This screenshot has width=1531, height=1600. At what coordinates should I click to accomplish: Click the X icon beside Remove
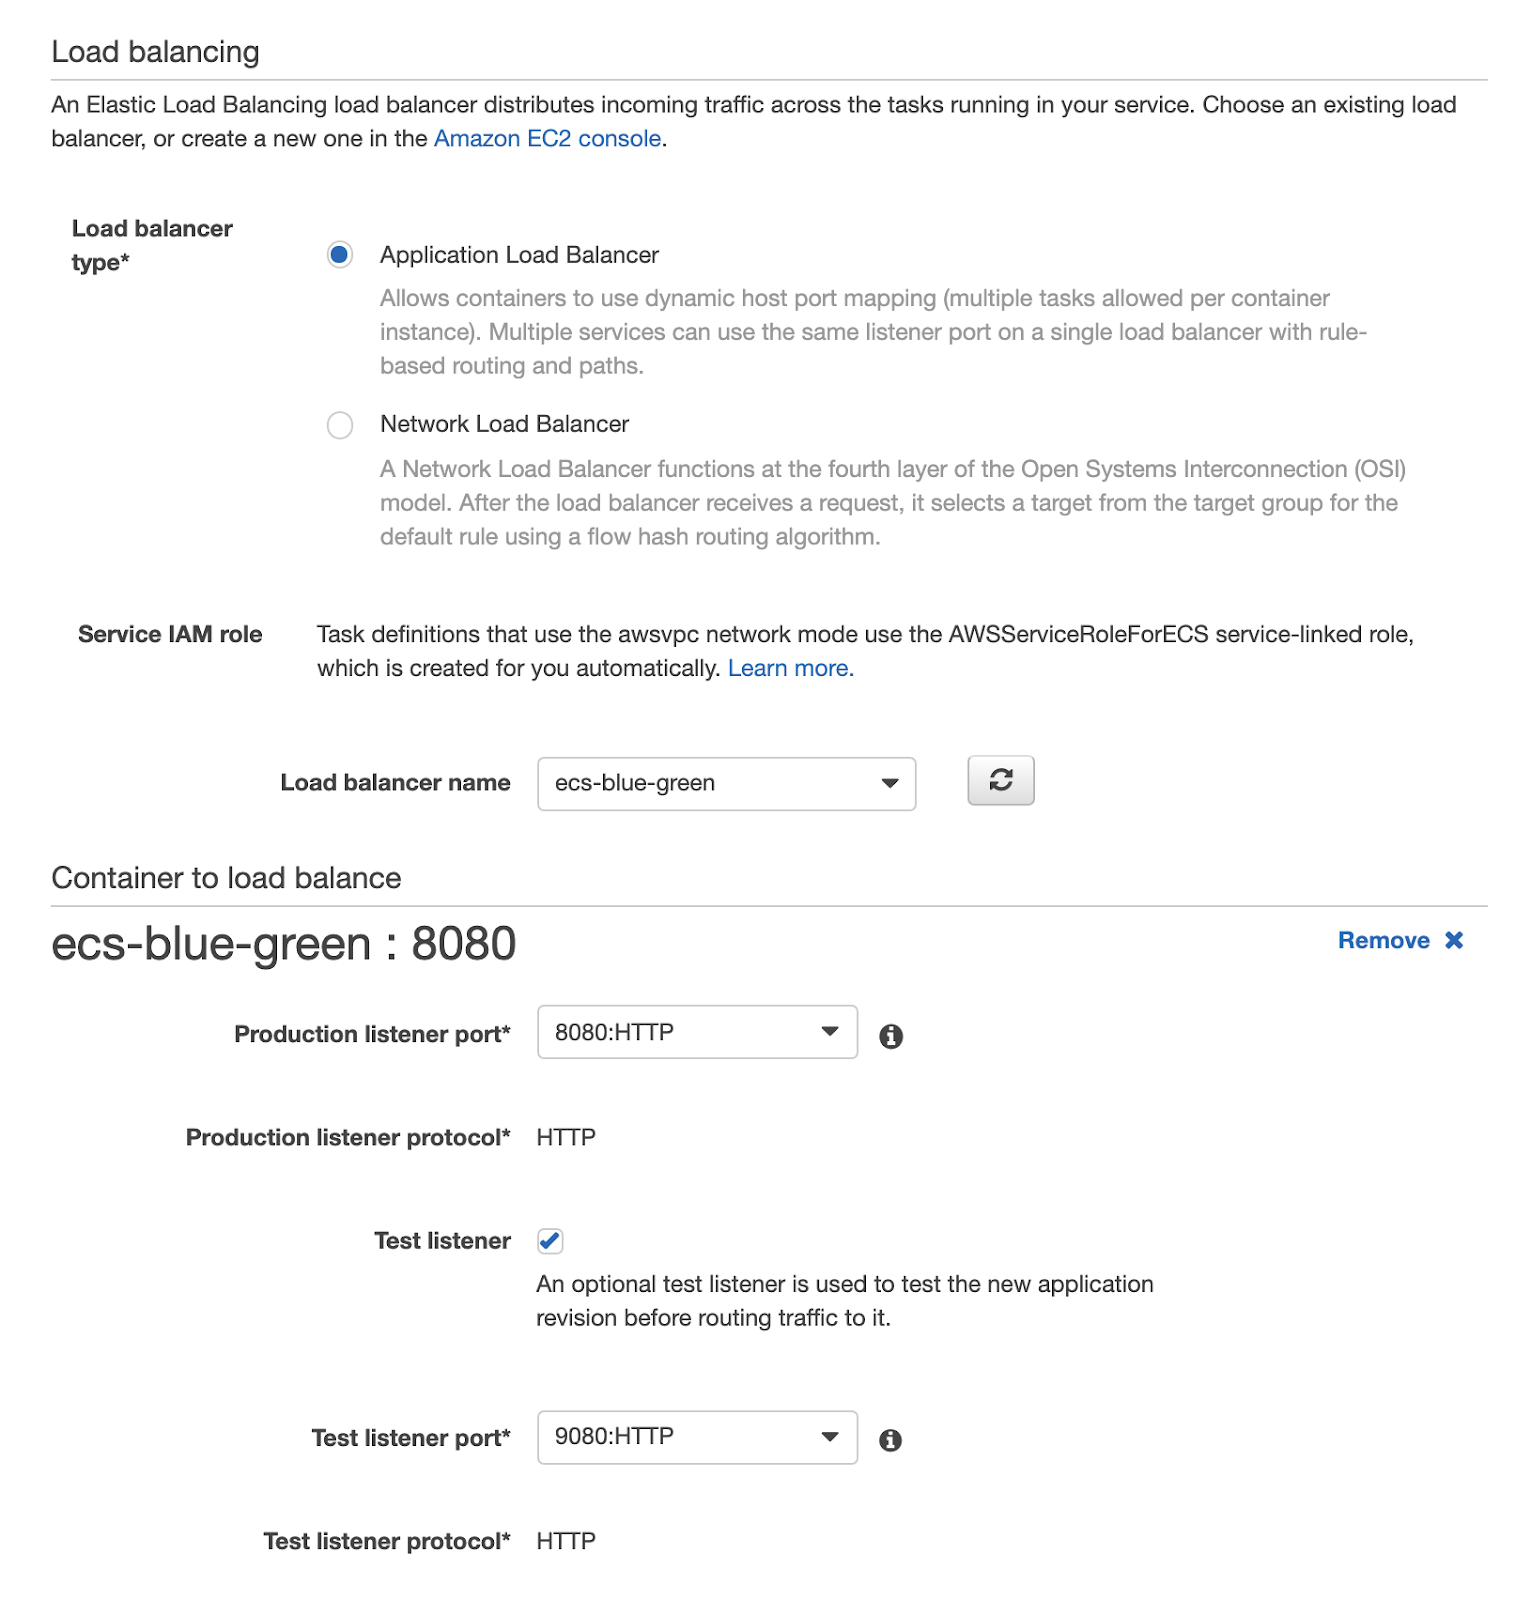[x=1454, y=940]
